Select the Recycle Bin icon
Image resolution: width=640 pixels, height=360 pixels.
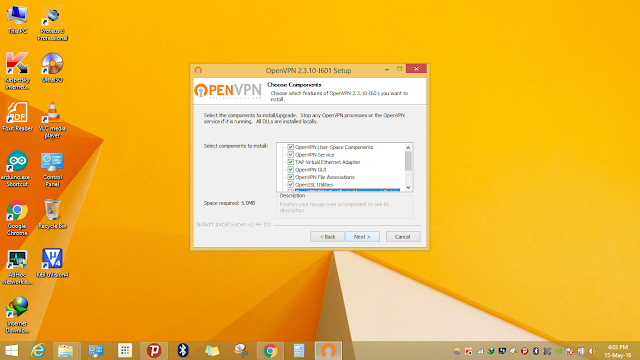[x=52, y=214]
